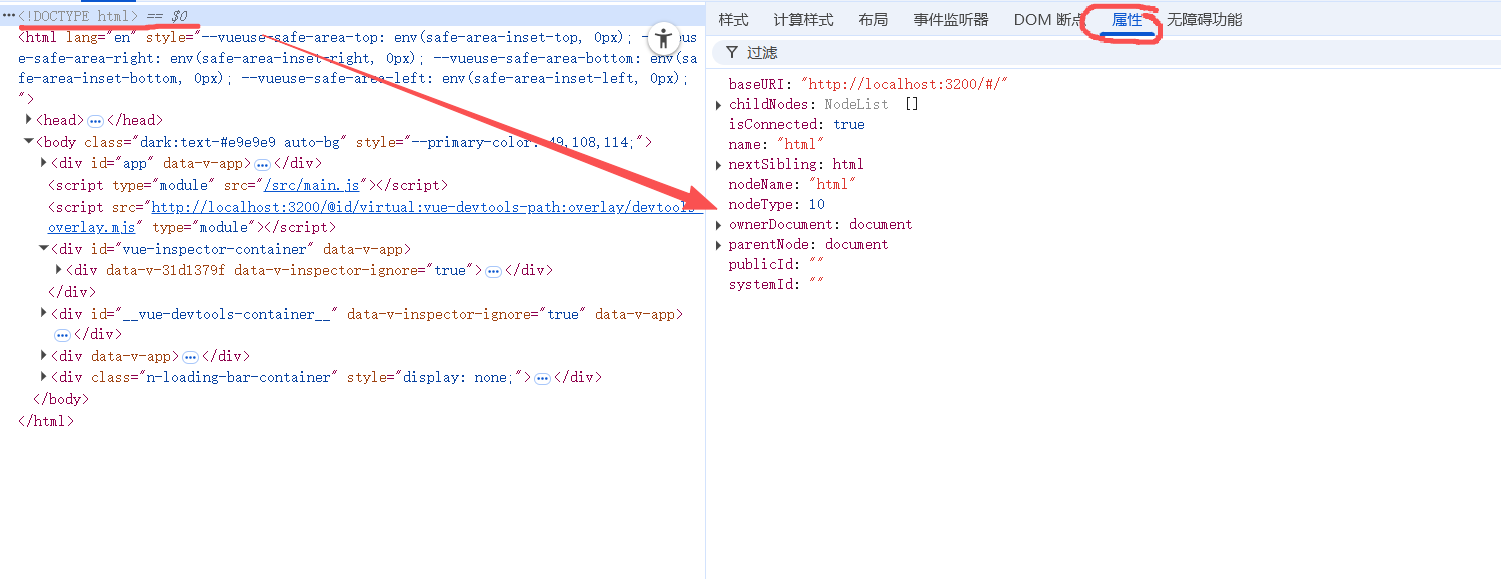Select the closing </html> tag
Image resolution: width=1501 pixels, height=579 pixels.
click(x=46, y=421)
